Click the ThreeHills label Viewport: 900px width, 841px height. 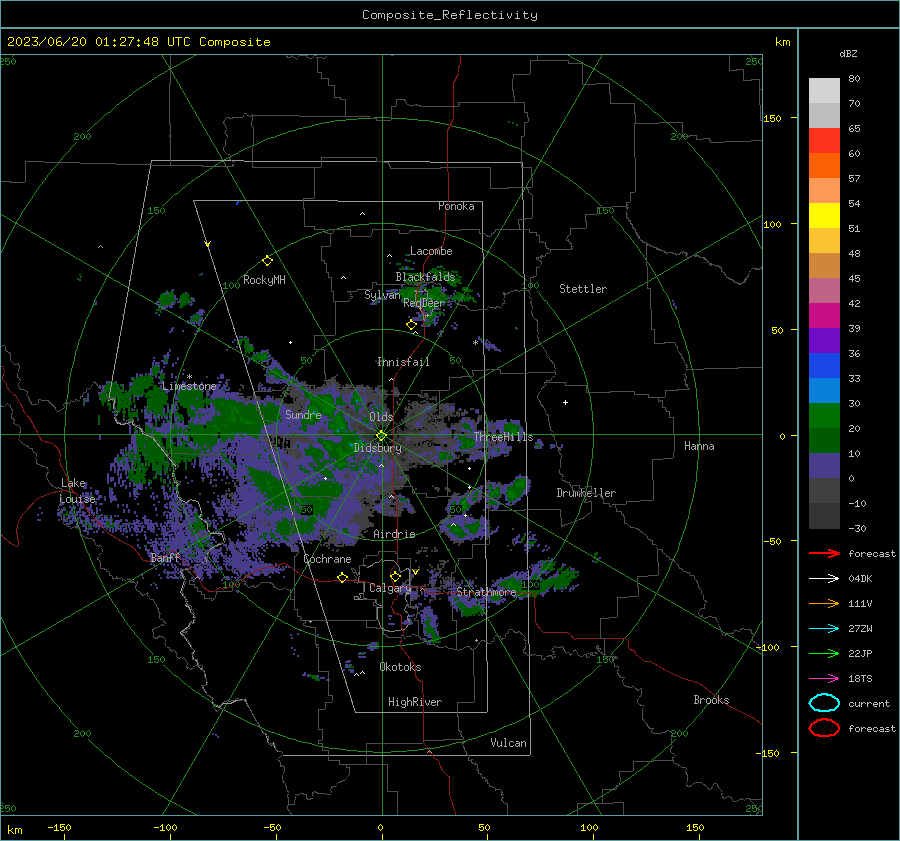503,437
